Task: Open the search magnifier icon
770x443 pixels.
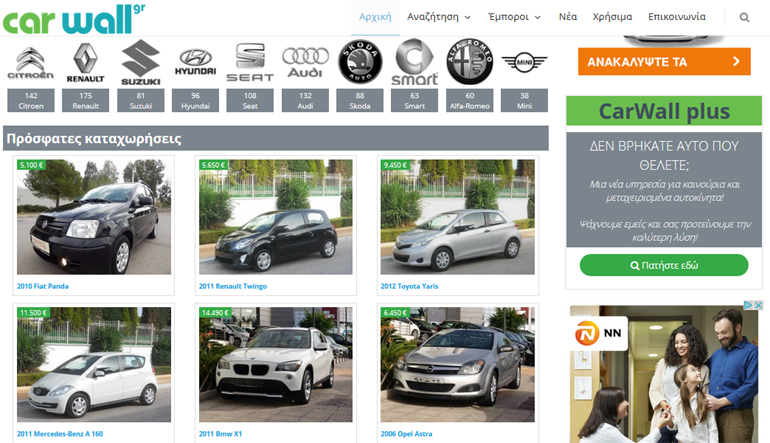Action: tap(744, 17)
